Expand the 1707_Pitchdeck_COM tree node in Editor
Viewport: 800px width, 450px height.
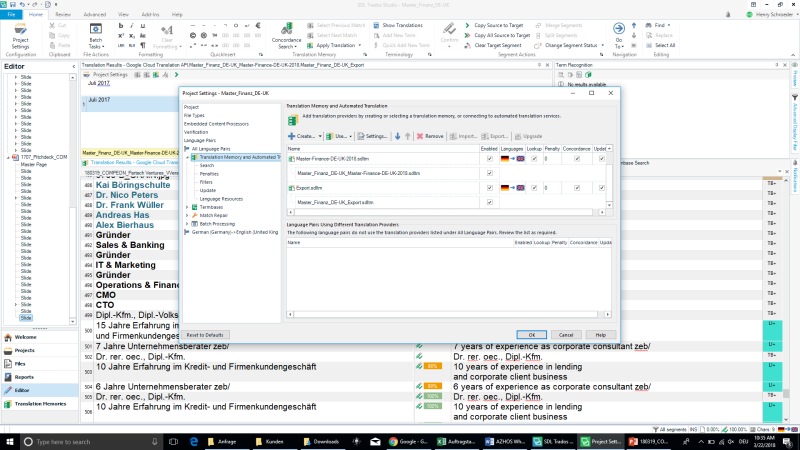pos(8,158)
